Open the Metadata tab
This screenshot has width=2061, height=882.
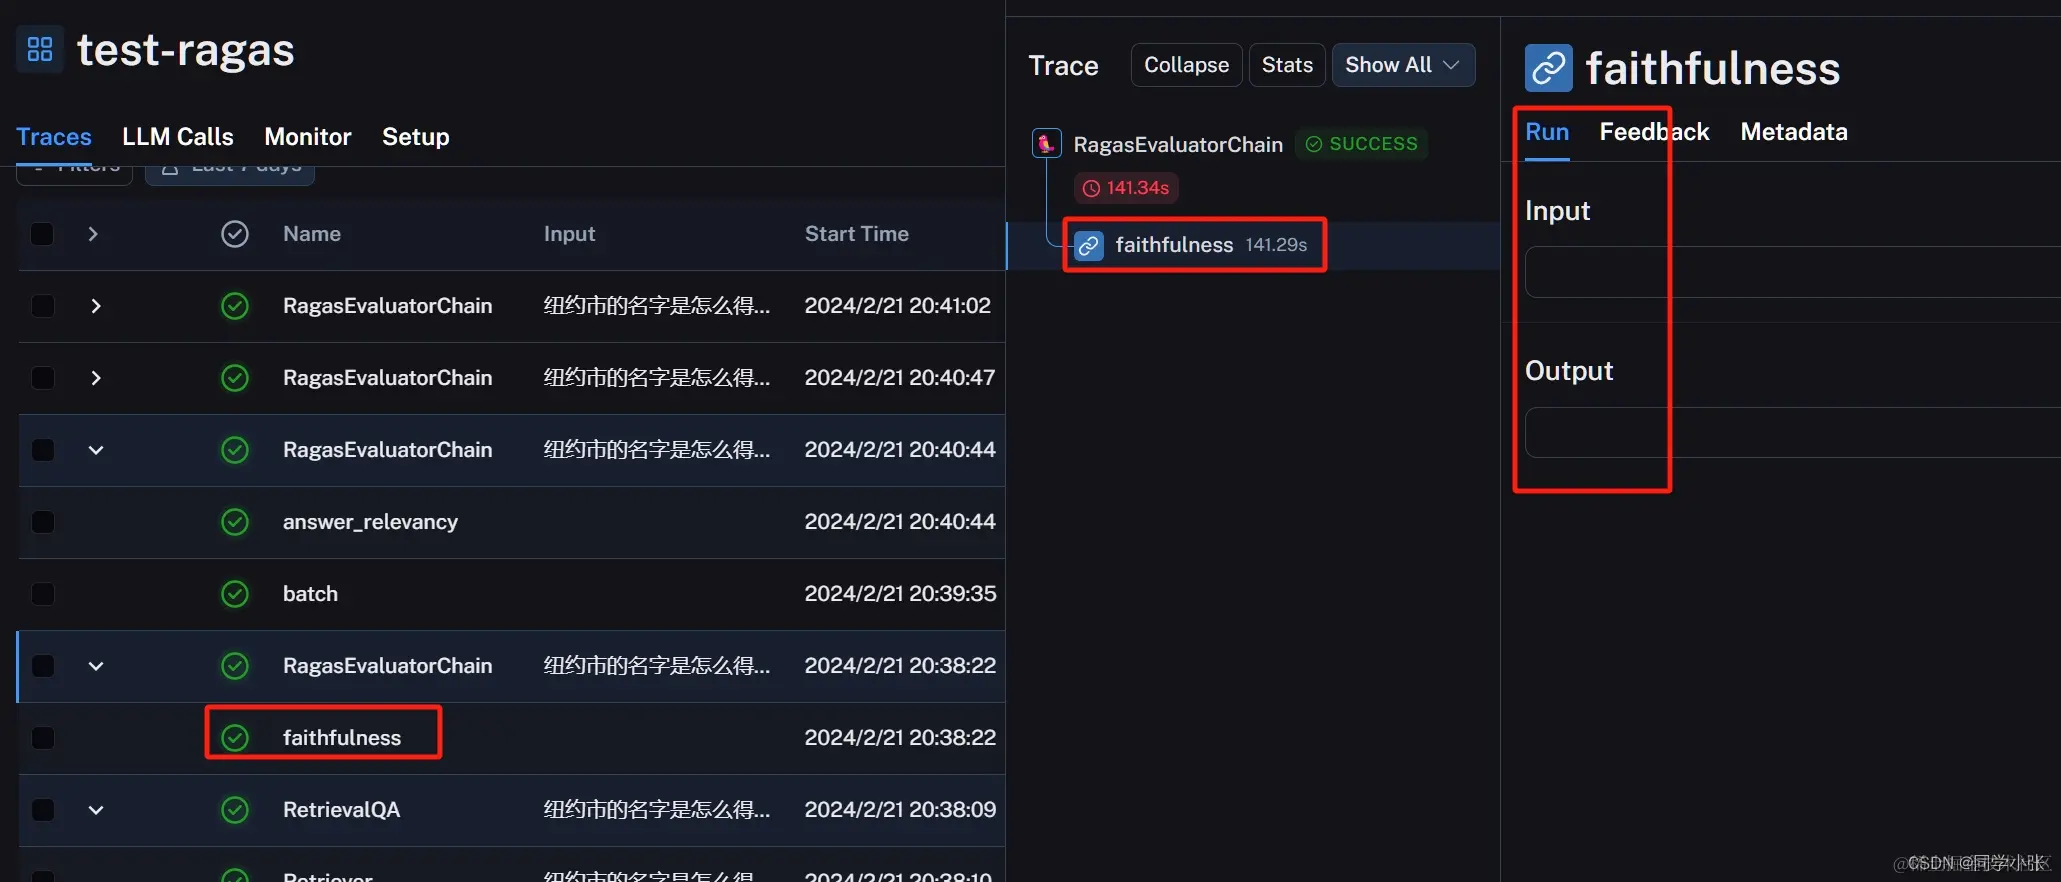pyautogui.click(x=1794, y=132)
